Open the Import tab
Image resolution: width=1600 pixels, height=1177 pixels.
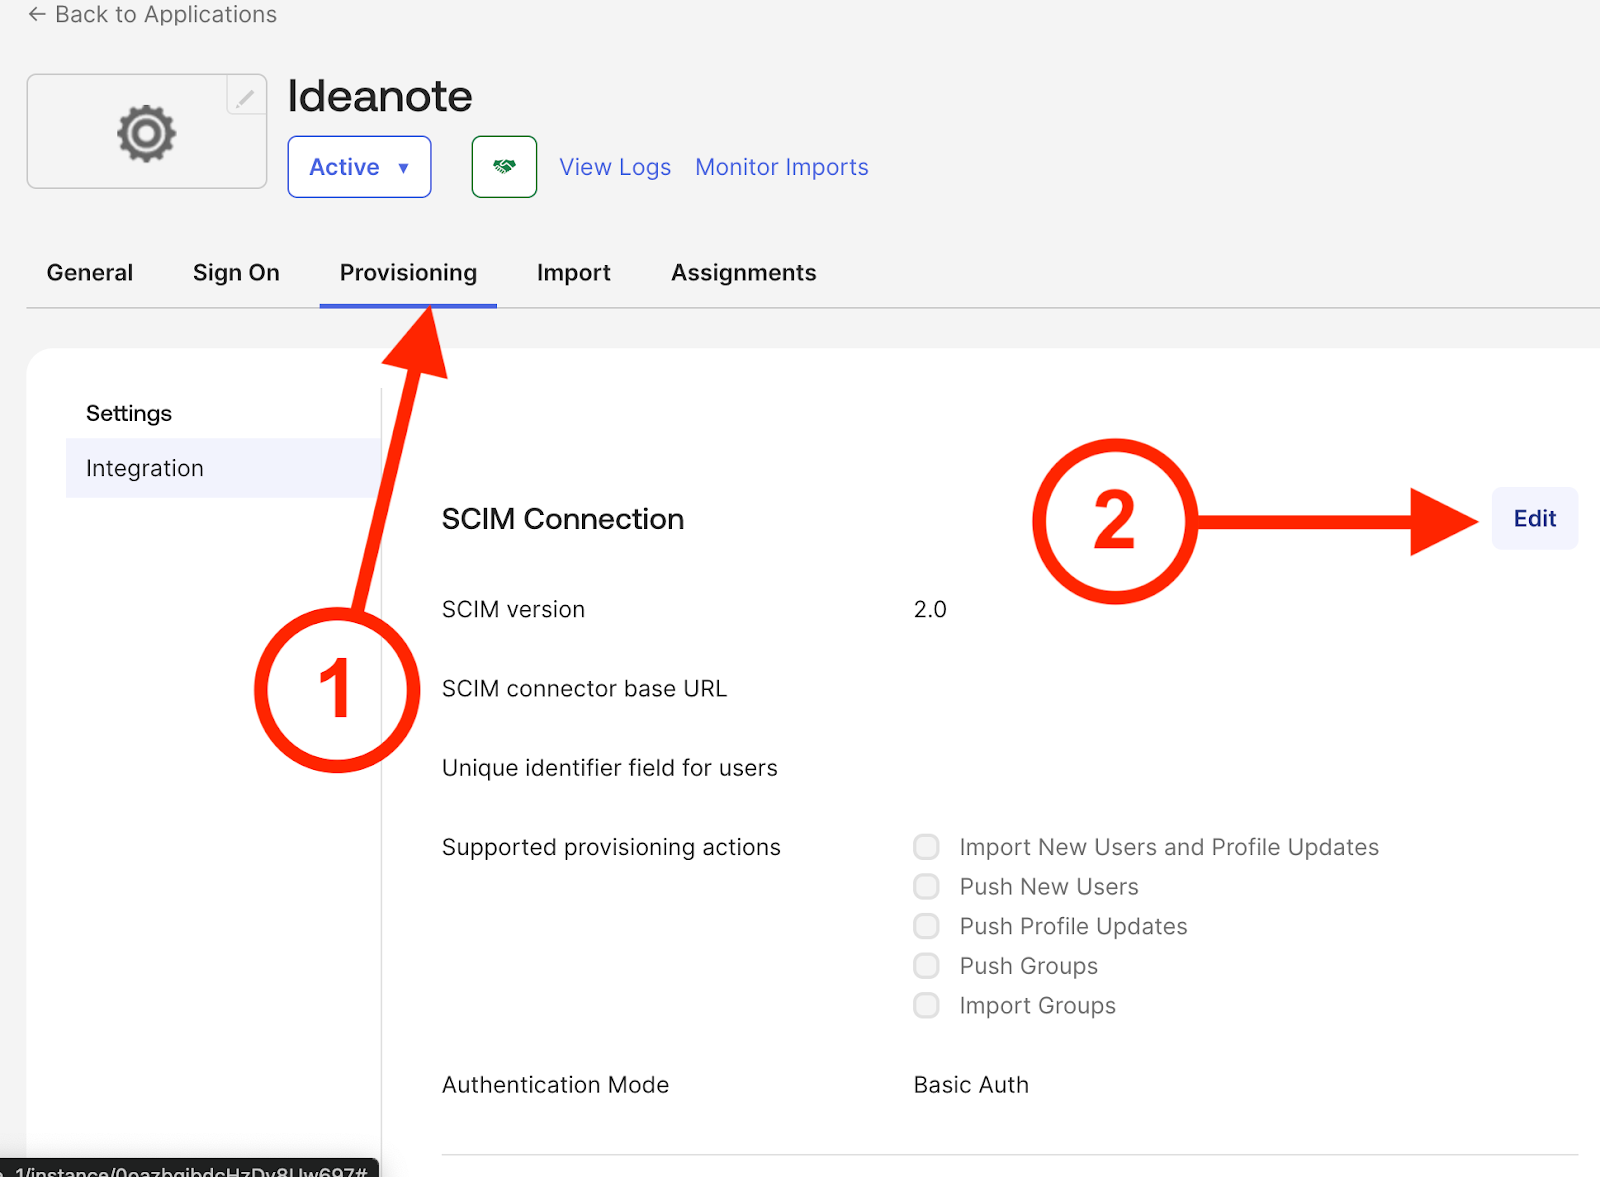(574, 273)
